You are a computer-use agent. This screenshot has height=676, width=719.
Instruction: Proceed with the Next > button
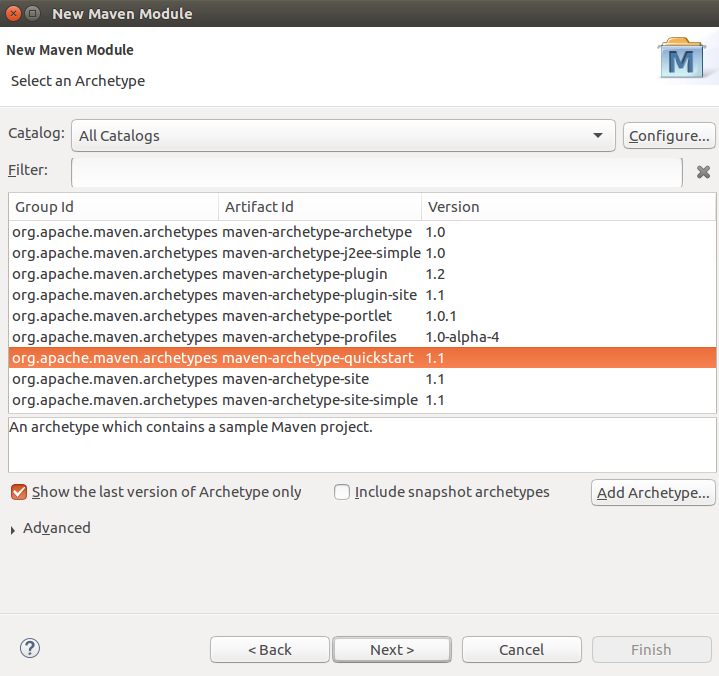[392, 649]
